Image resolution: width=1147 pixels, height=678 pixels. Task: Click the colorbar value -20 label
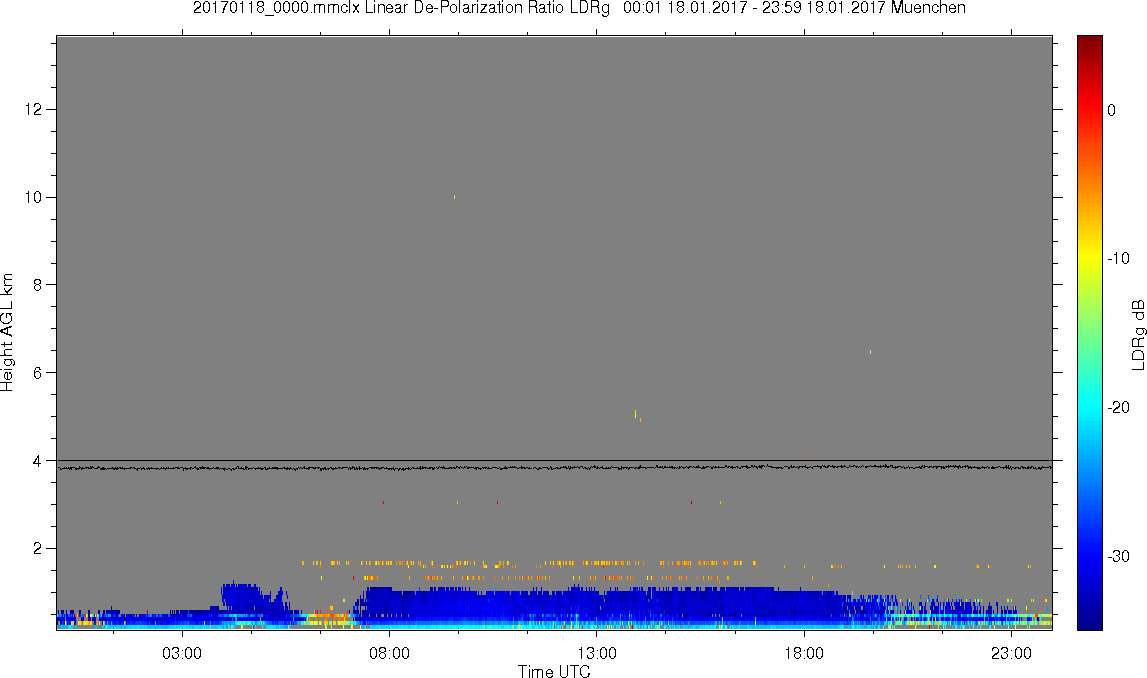pos(1118,407)
